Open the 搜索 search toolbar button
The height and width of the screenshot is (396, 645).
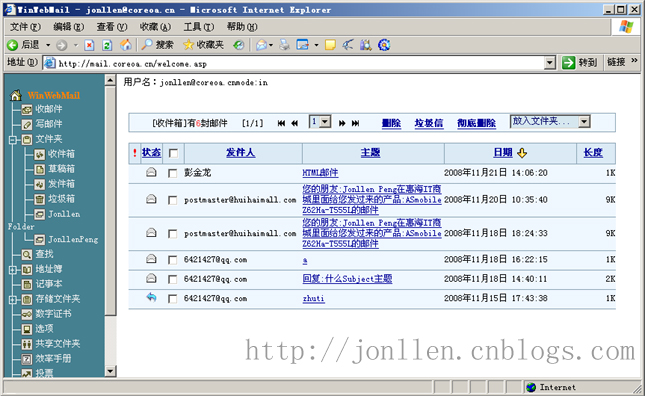click(x=157, y=45)
